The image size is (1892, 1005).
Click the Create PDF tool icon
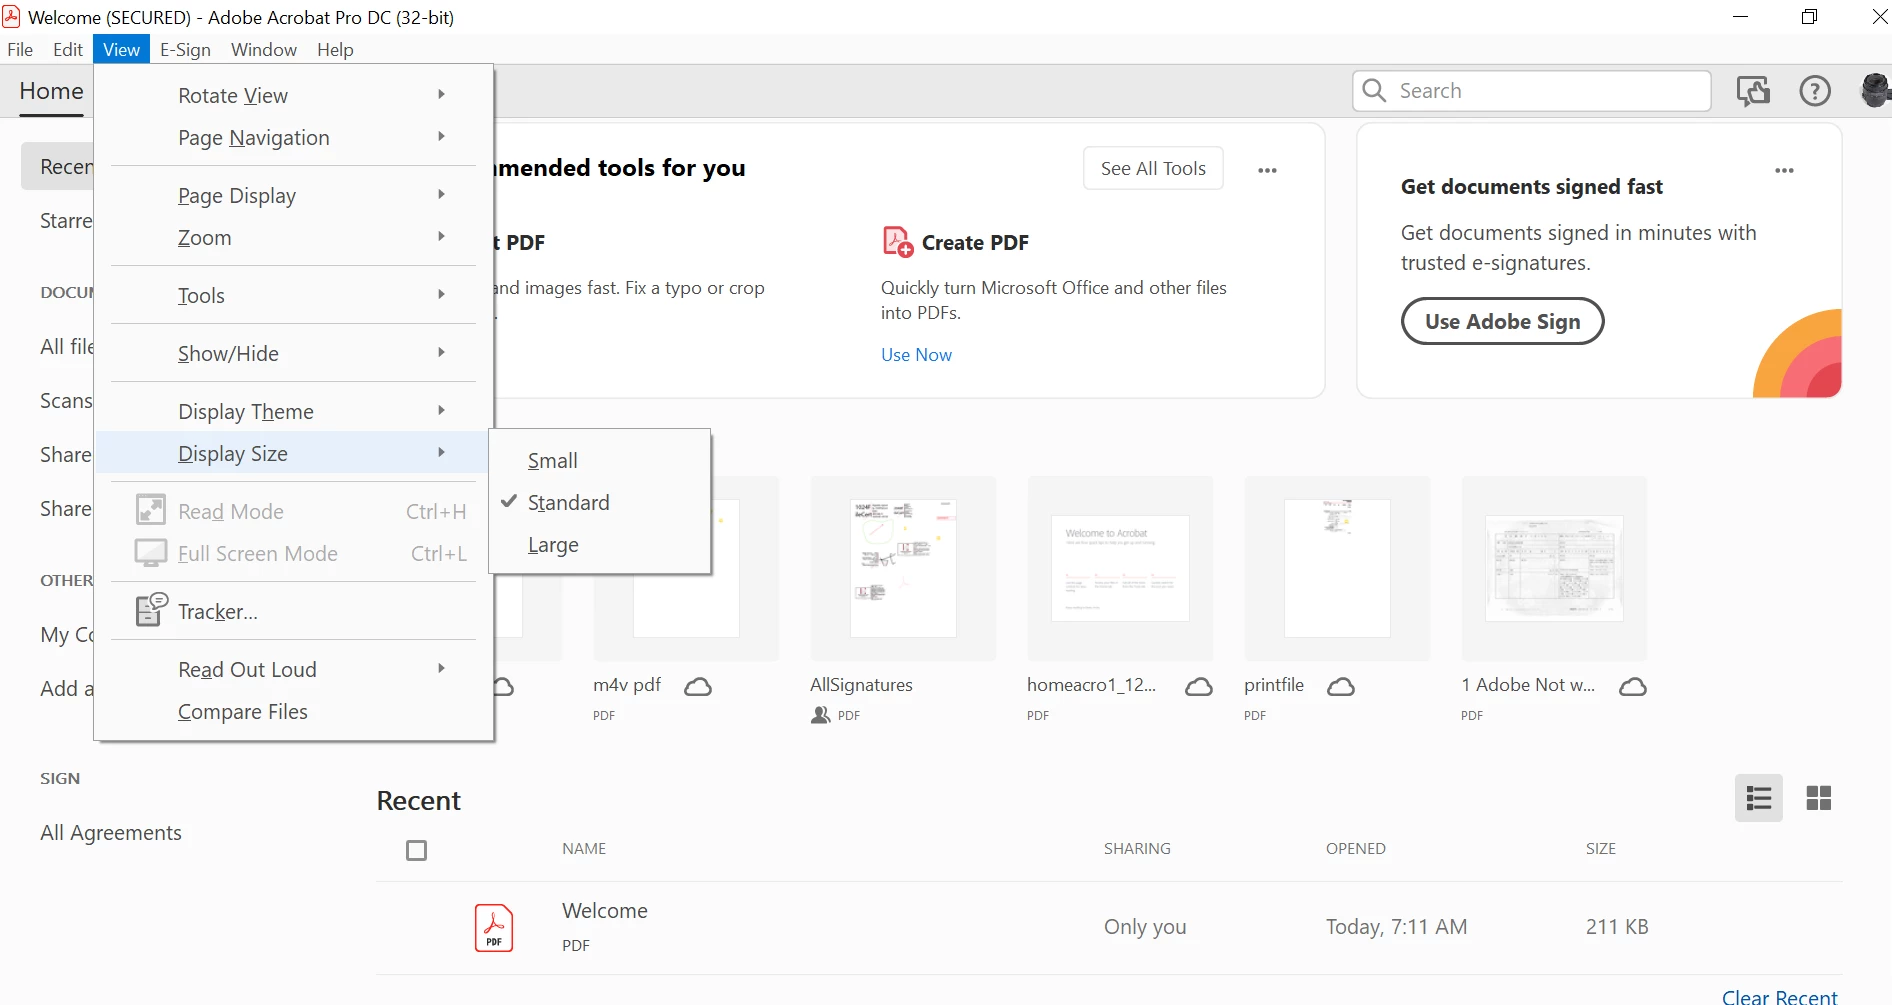pos(897,242)
